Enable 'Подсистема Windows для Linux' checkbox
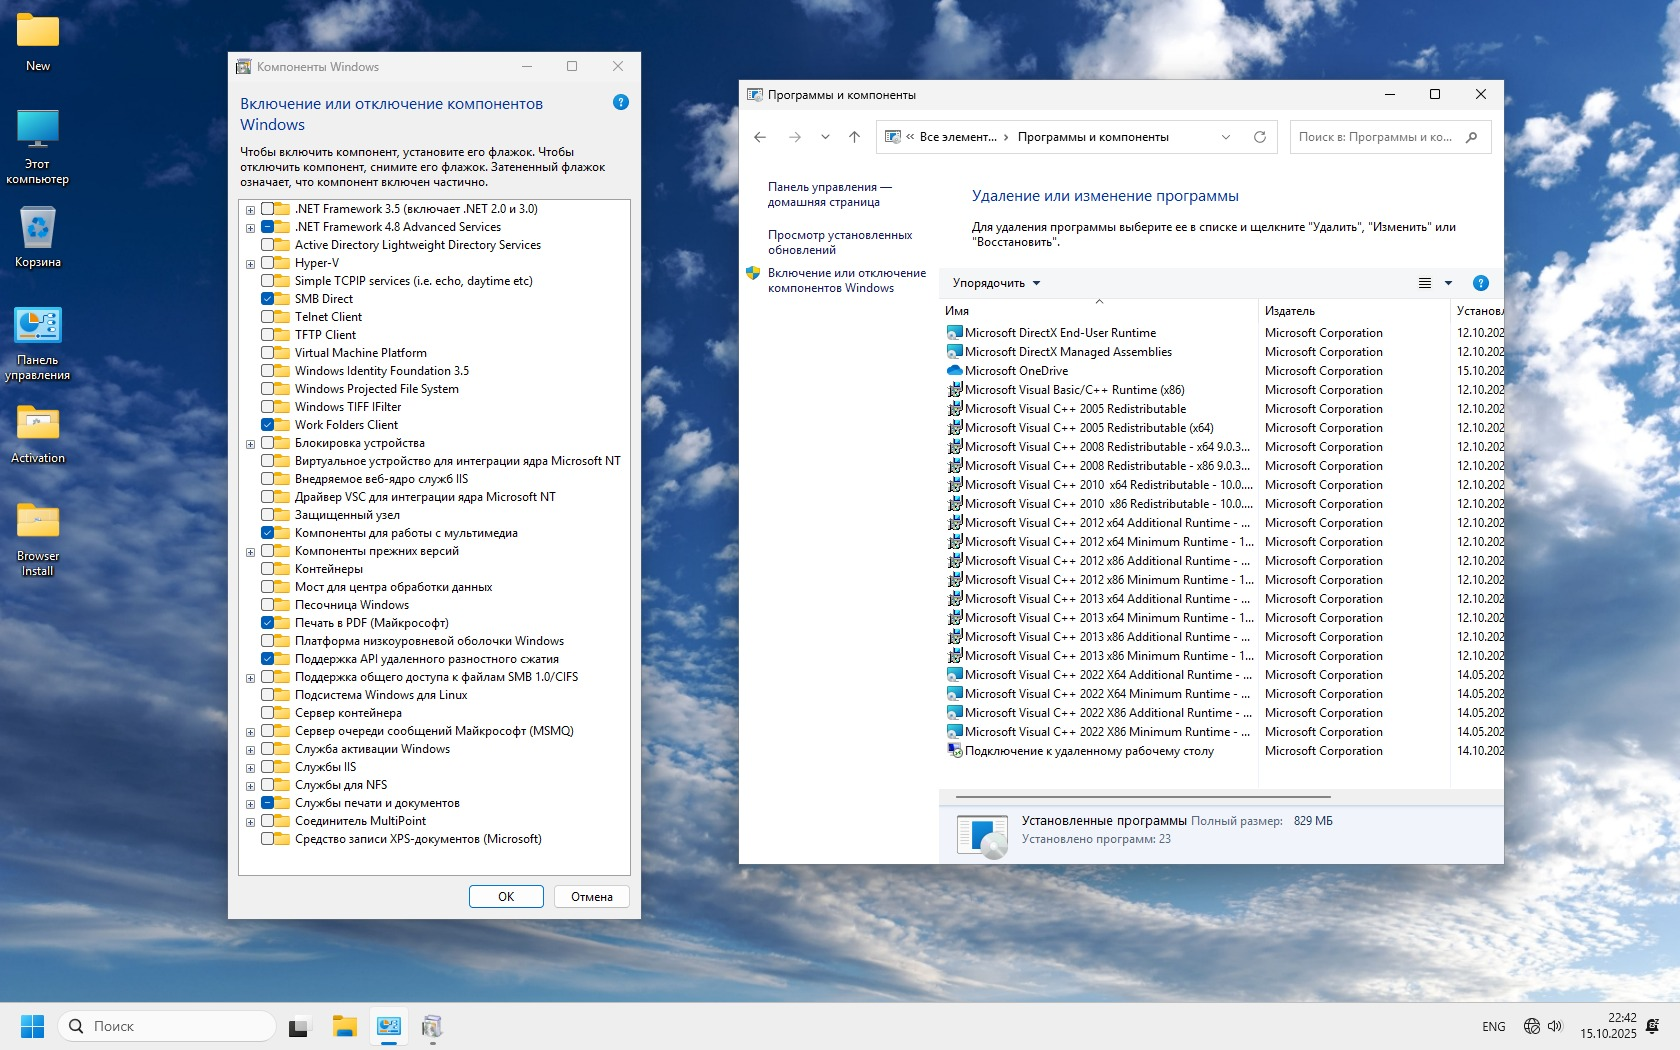 pyautogui.click(x=268, y=695)
